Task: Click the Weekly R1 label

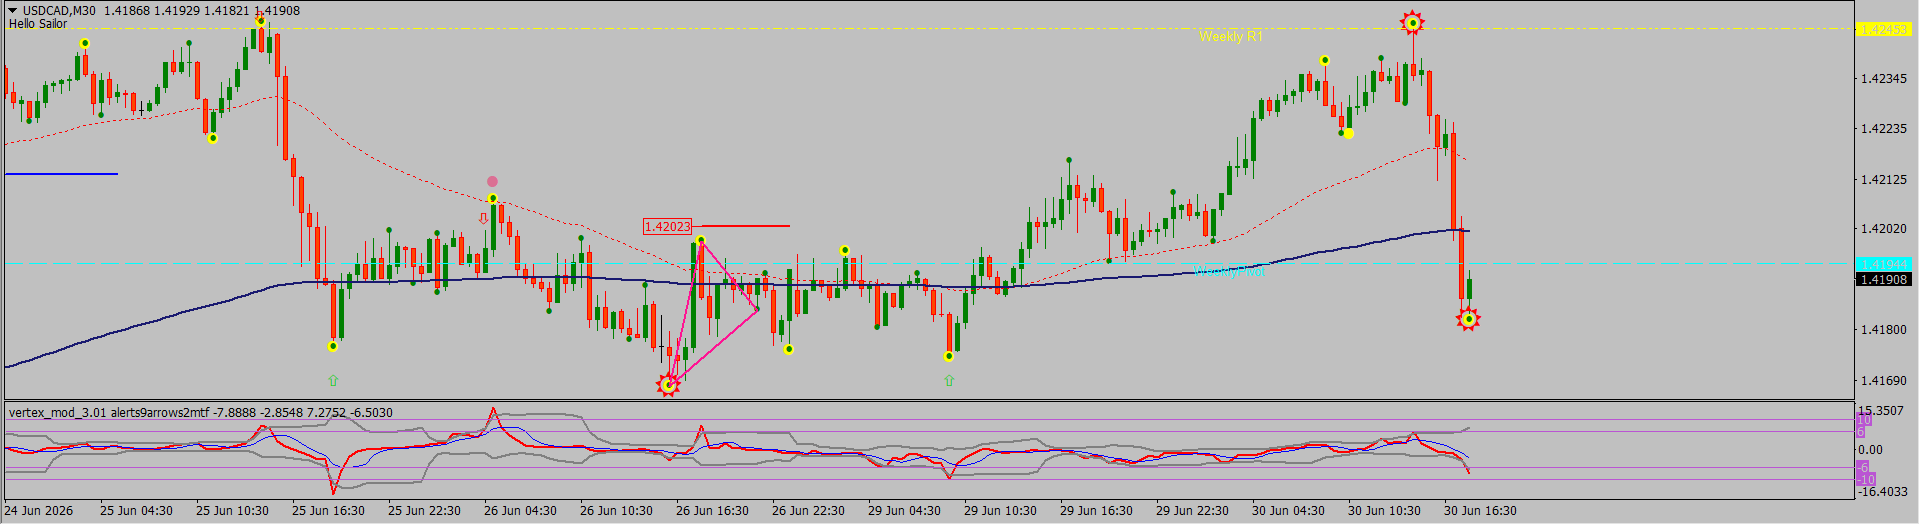Action: 1231,36
